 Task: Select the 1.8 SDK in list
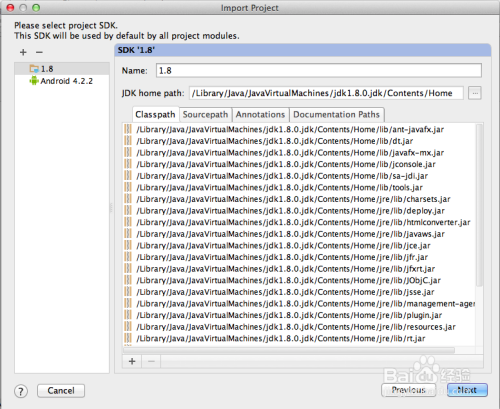click(x=62, y=69)
